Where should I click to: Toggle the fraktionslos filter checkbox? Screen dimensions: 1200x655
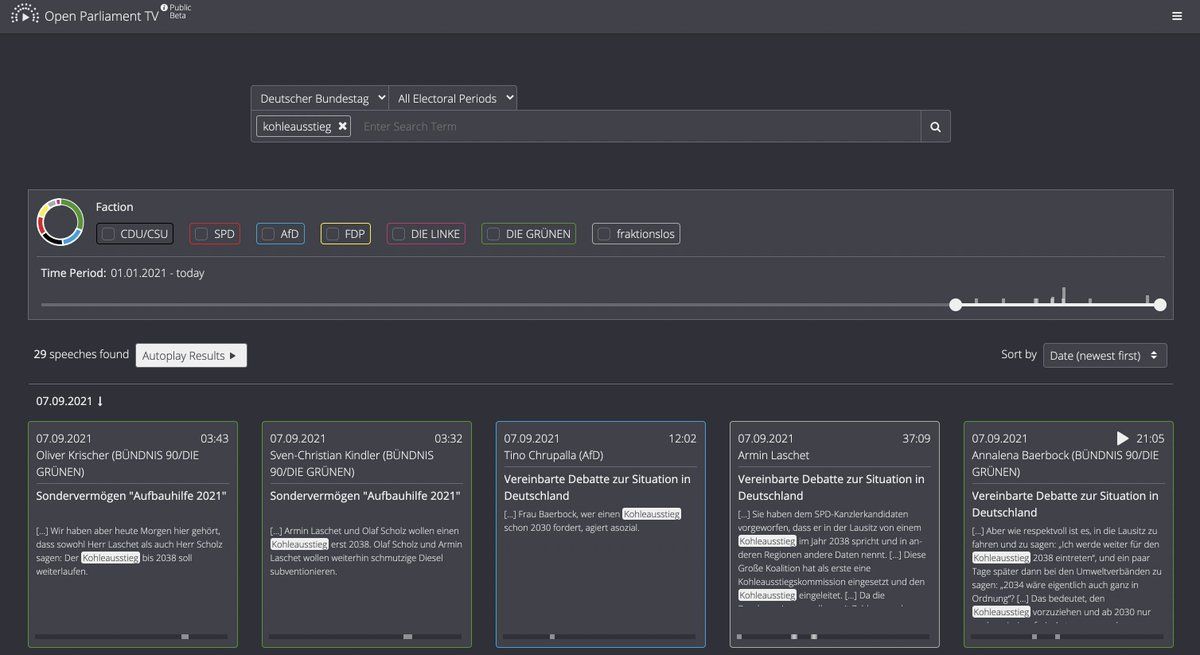(x=604, y=234)
